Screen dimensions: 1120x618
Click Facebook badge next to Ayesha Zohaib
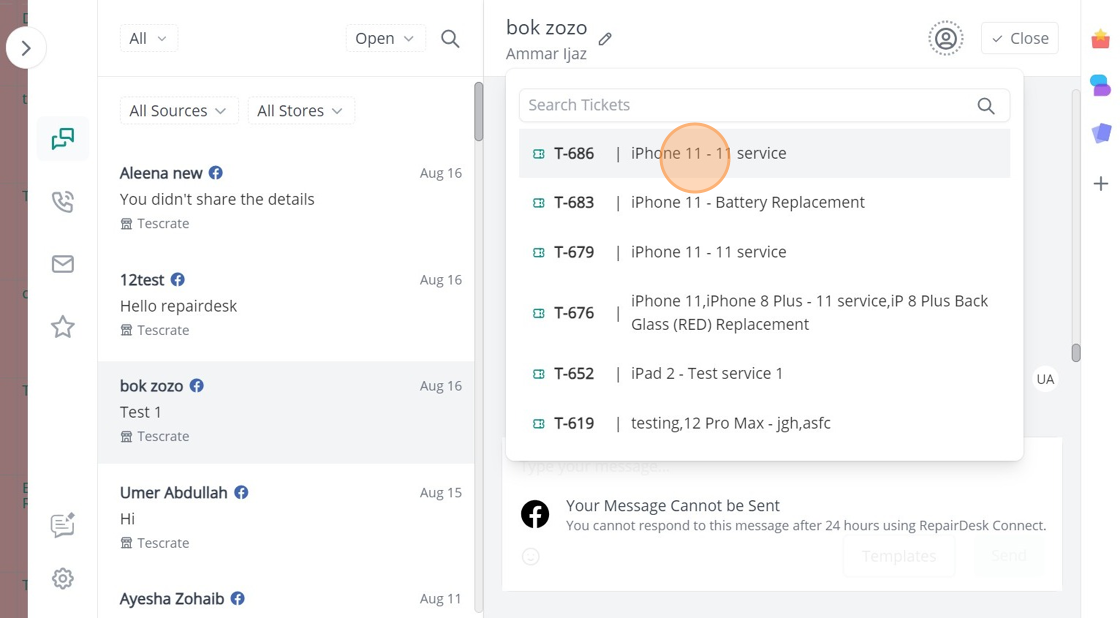click(x=238, y=599)
